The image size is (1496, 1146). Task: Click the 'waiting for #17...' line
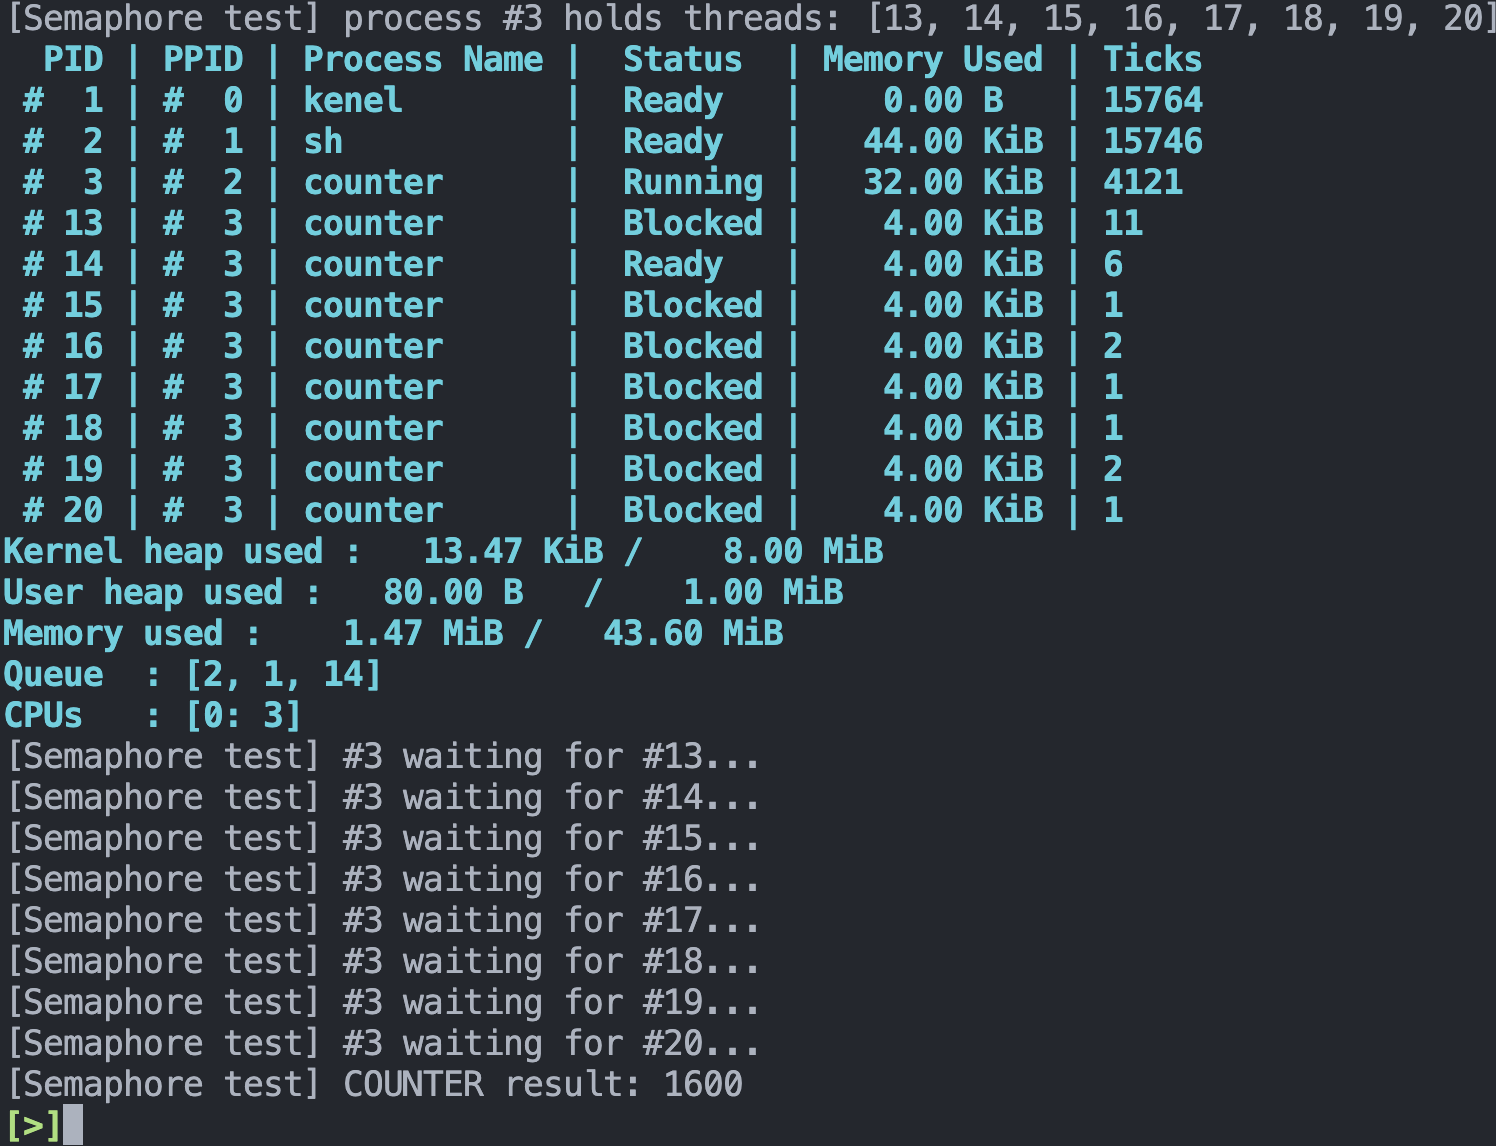pyautogui.click(x=383, y=920)
